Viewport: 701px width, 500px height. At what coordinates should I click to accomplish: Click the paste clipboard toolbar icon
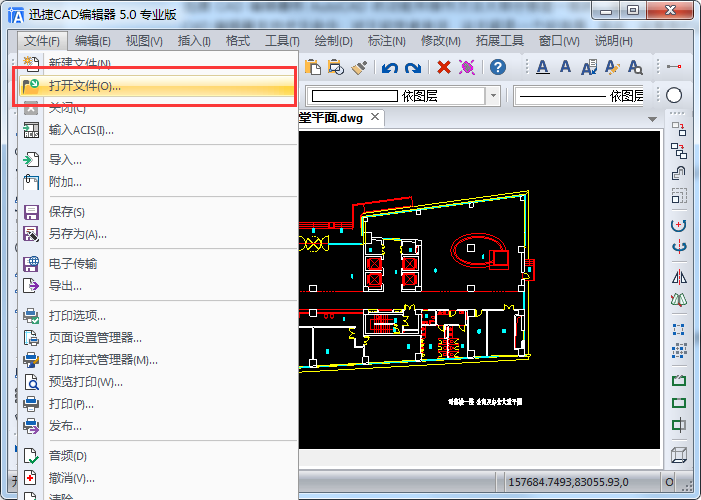pyautogui.click(x=313, y=67)
